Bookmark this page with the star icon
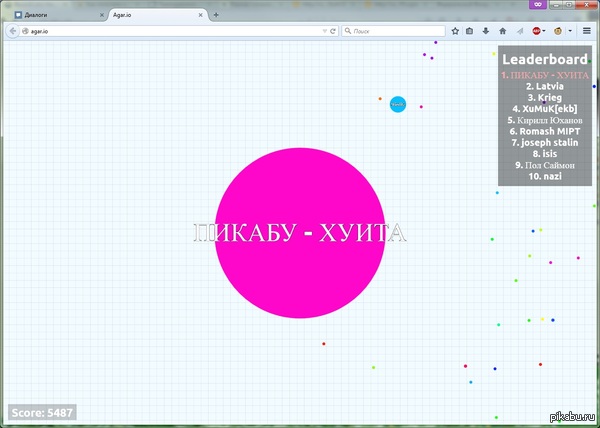This screenshot has height=428, width=600. 455,31
